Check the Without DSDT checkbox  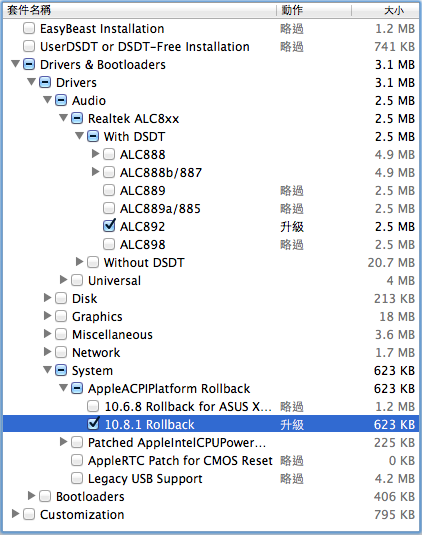[x=93, y=262]
